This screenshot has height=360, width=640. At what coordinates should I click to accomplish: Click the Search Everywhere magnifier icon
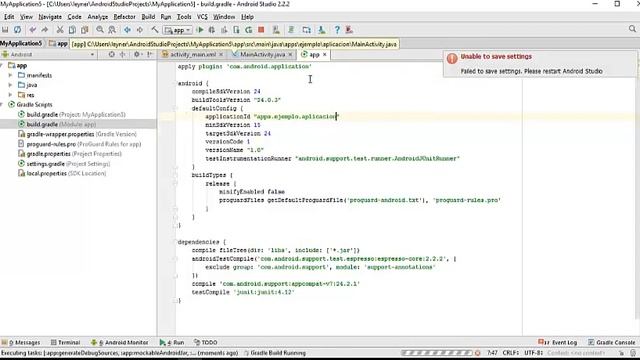[632, 29]
